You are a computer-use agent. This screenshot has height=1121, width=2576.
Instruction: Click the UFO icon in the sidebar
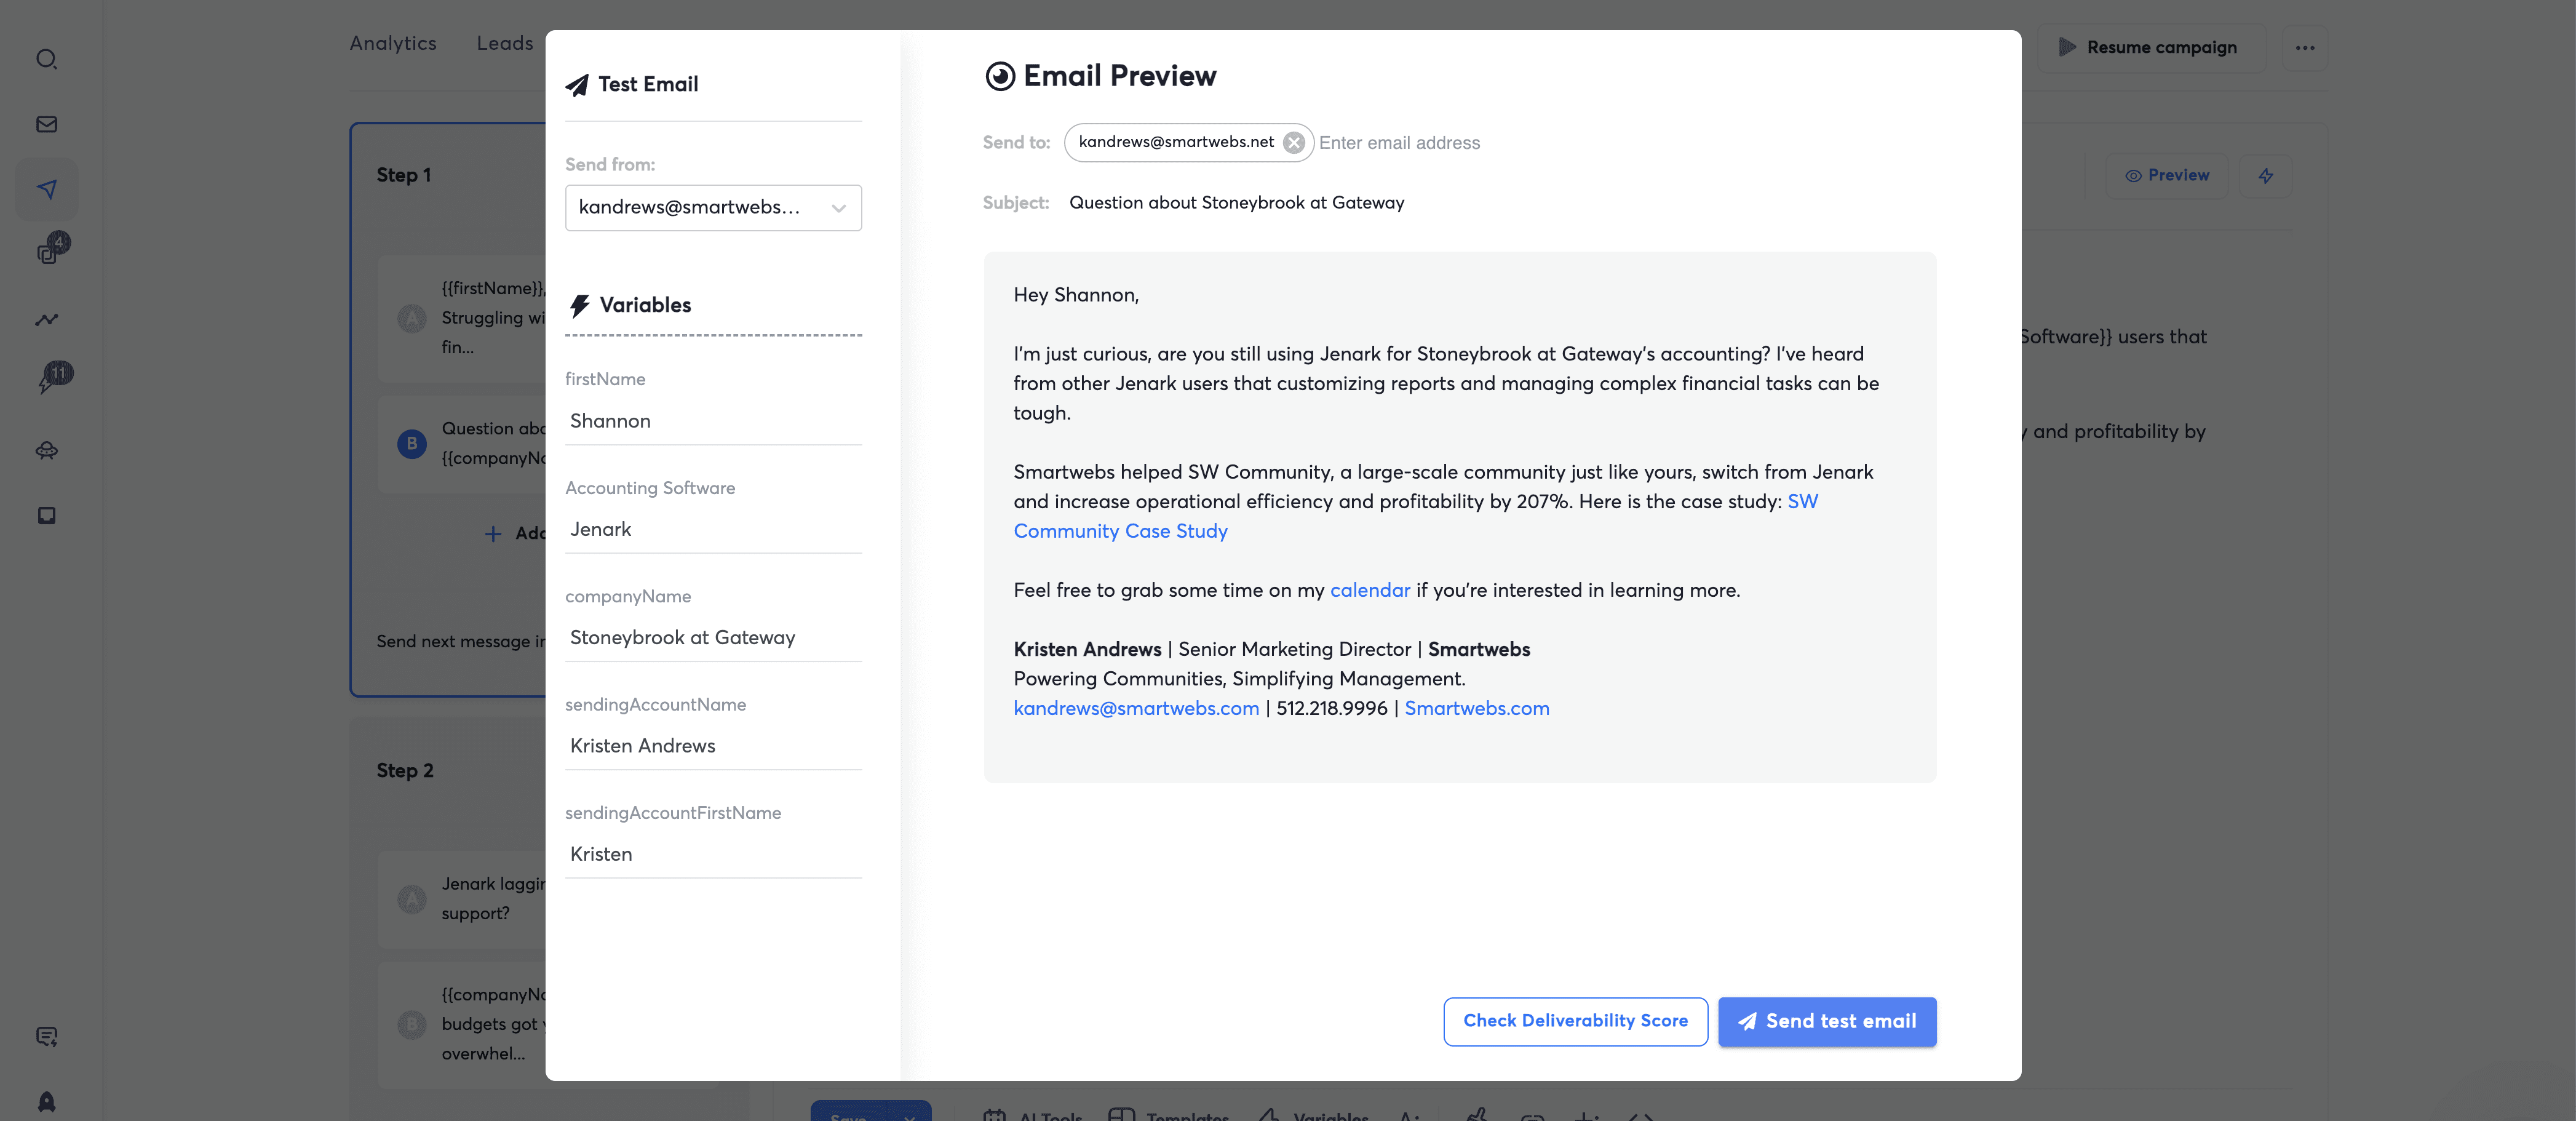46,451
